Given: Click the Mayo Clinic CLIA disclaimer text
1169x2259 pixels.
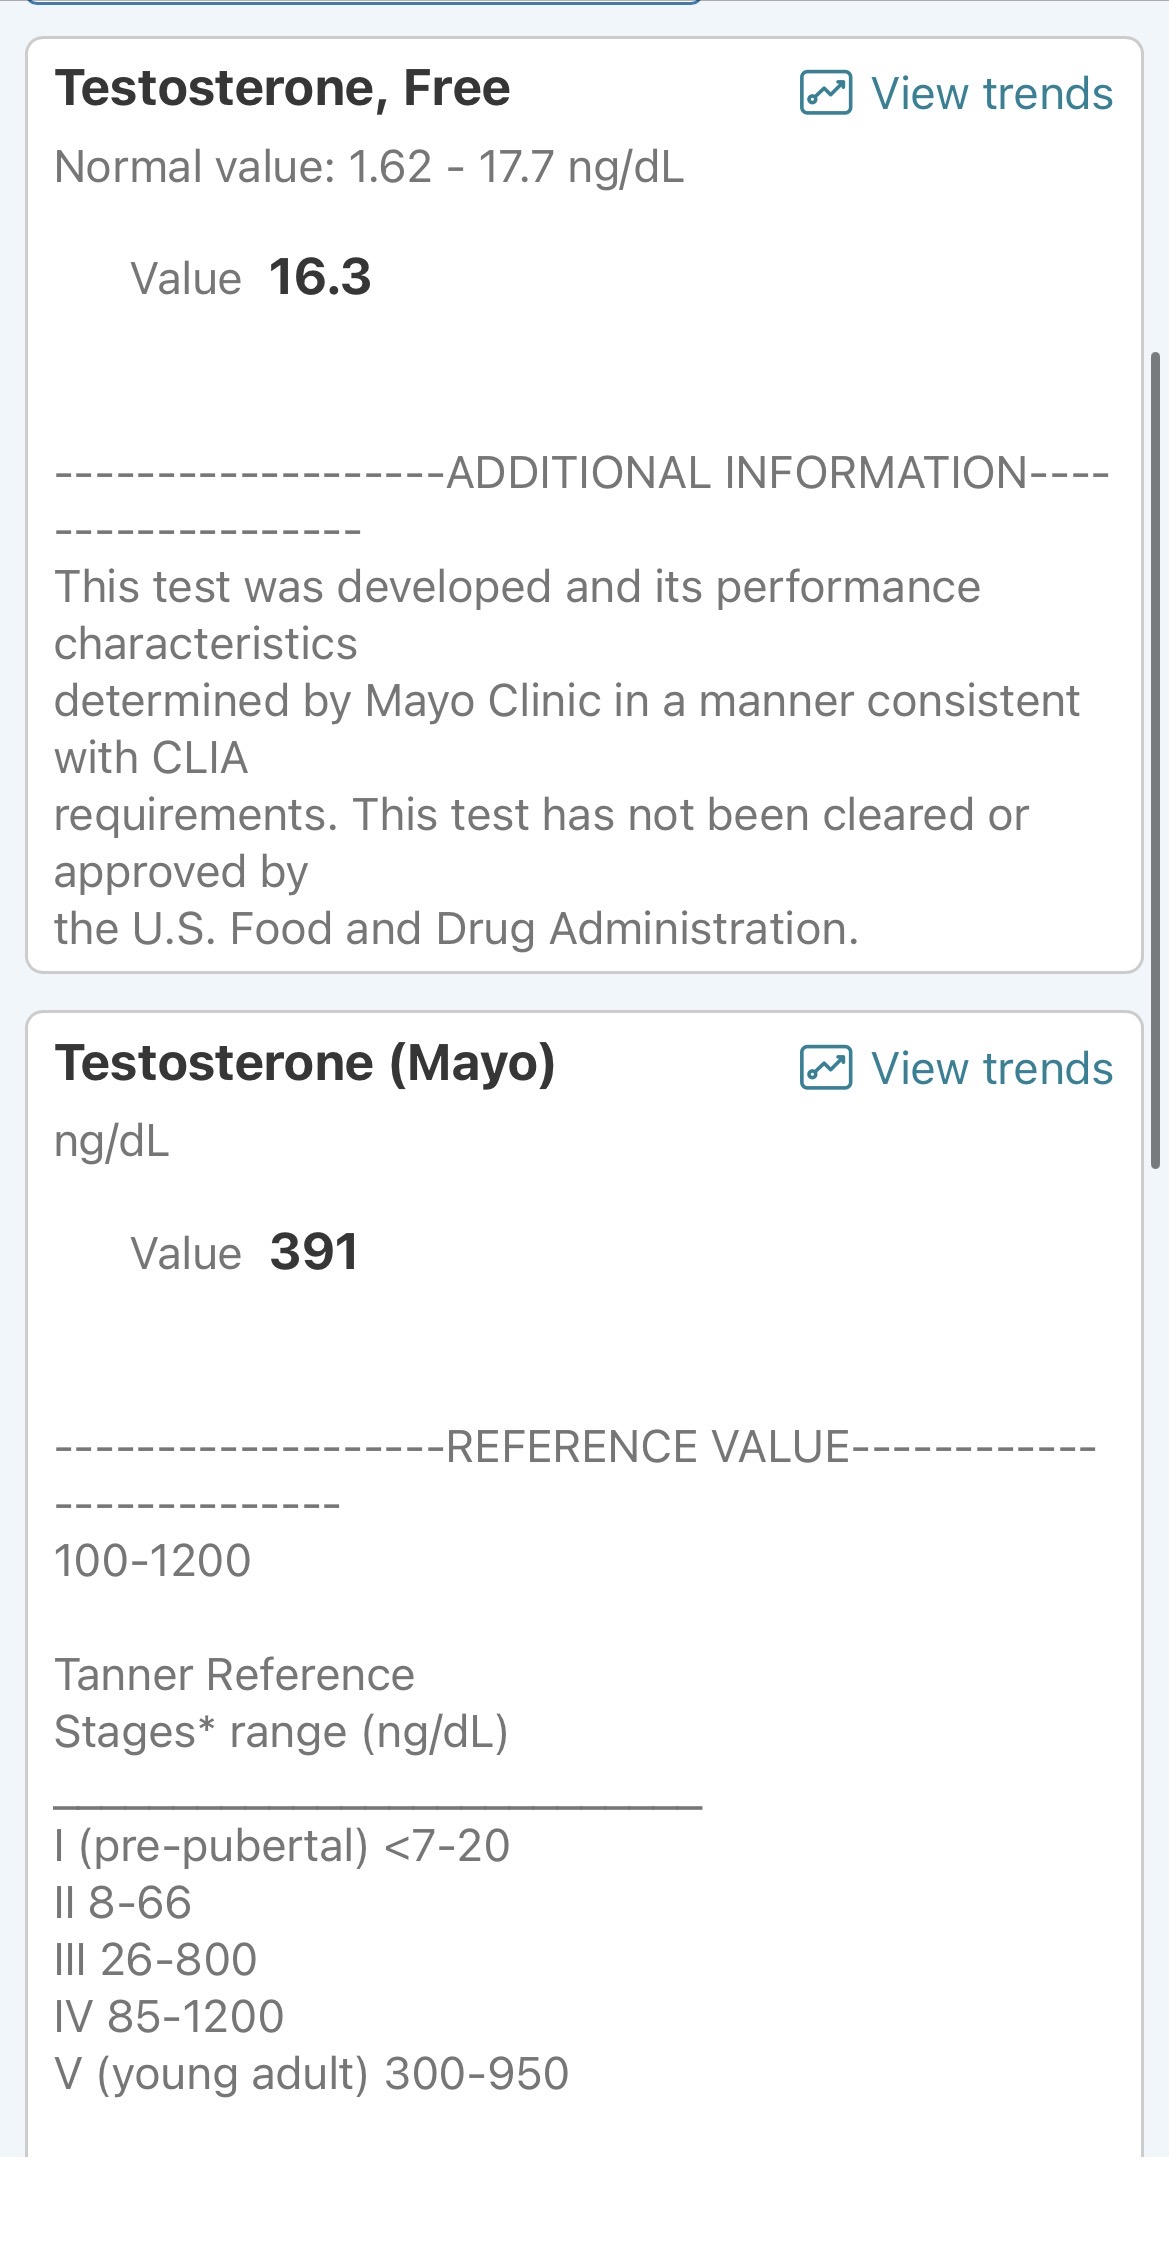Looking at the screenshot, I should [x=566, y=757].
